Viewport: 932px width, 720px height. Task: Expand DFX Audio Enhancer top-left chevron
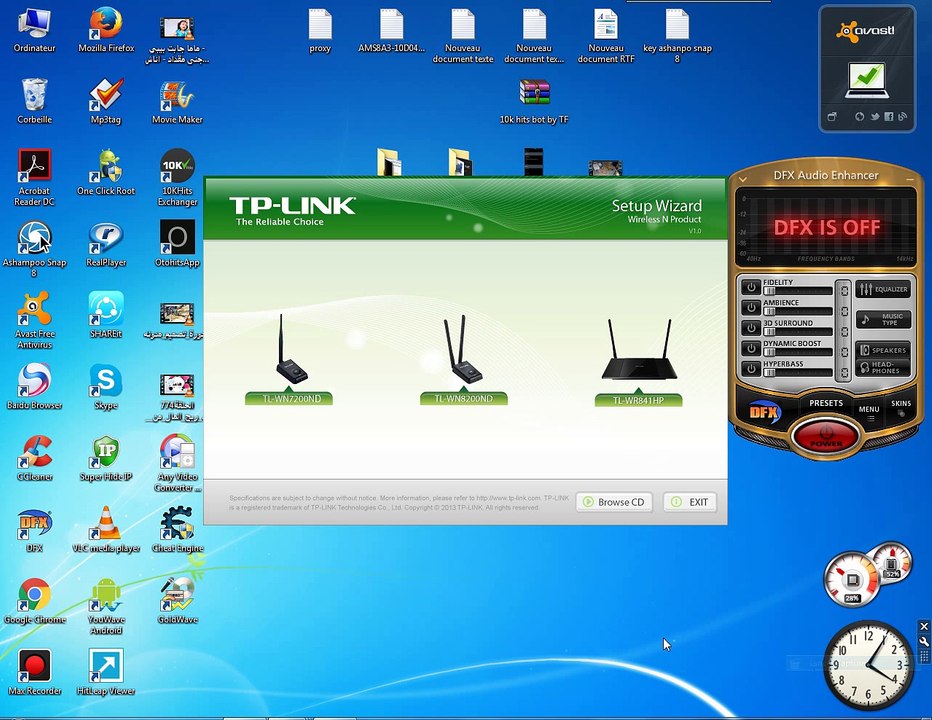coord(742,178)
